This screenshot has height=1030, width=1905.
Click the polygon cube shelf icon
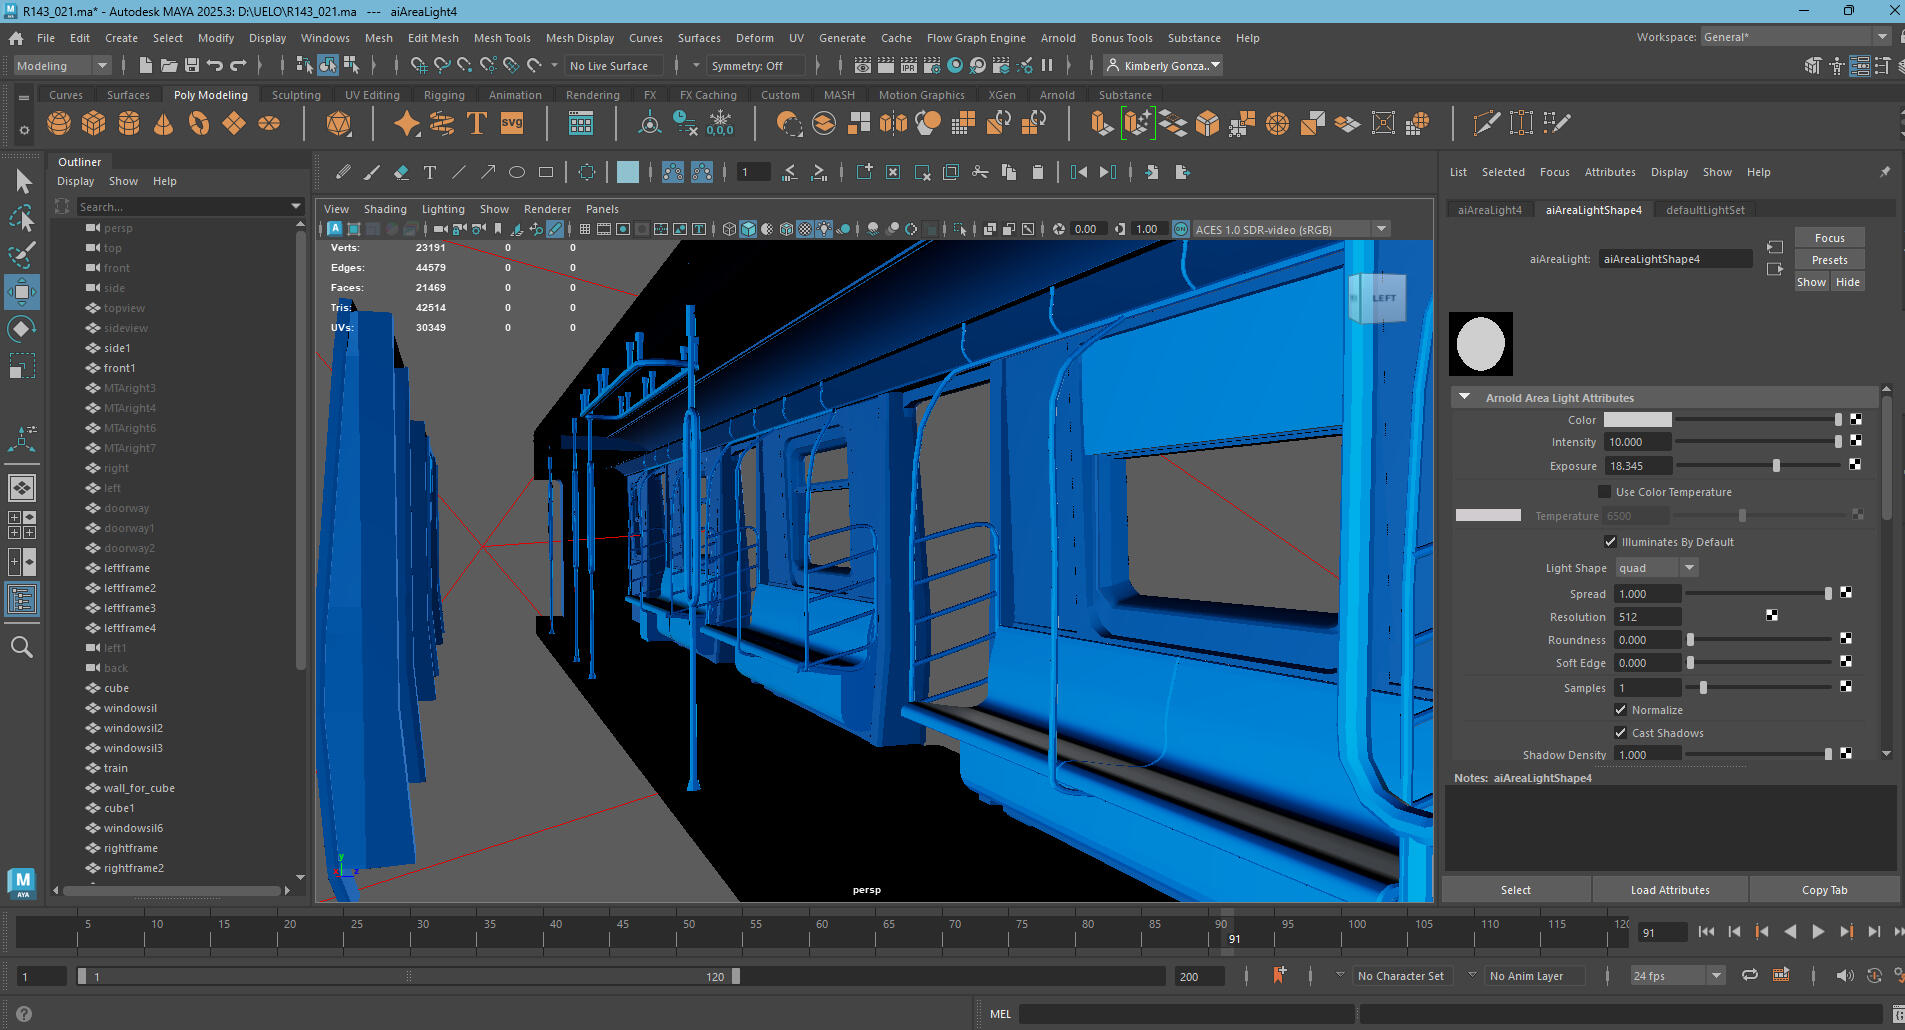click(94, 123)
